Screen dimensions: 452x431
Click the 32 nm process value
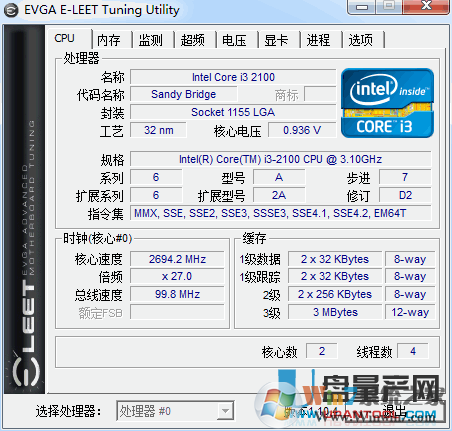[x=158, y=130]
